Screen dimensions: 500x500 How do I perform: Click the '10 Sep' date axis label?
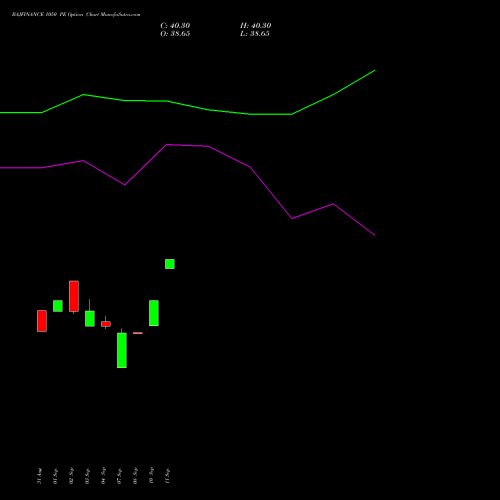pos(151,476)
